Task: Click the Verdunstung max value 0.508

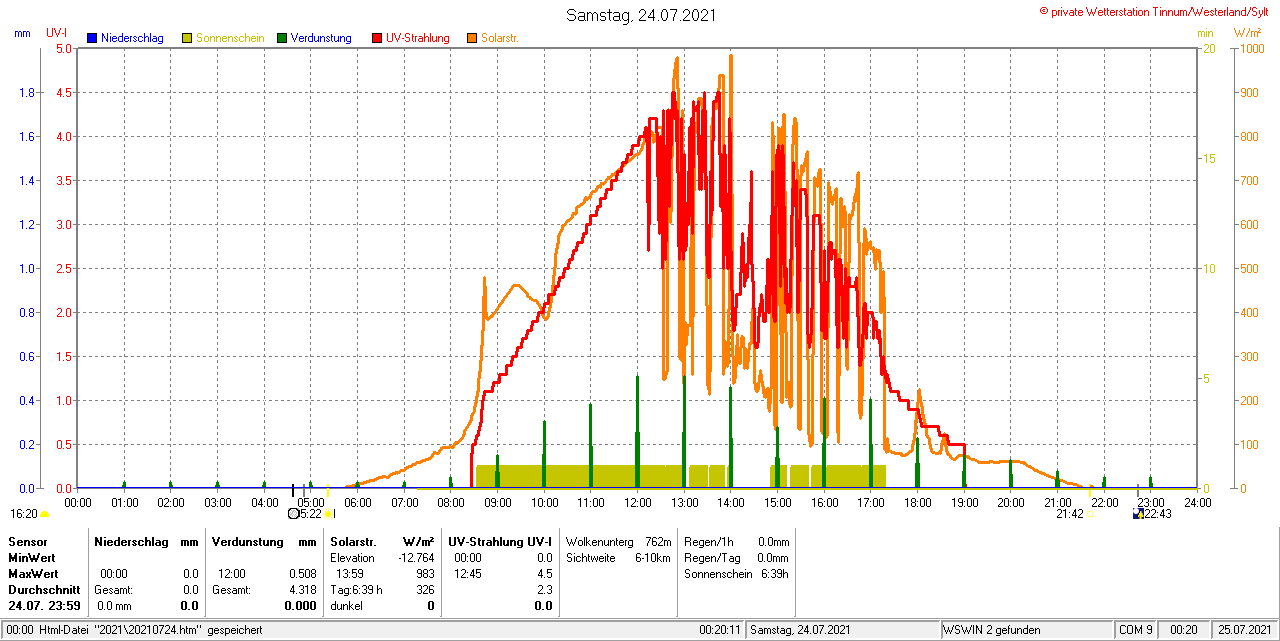Action: point(302,574)
